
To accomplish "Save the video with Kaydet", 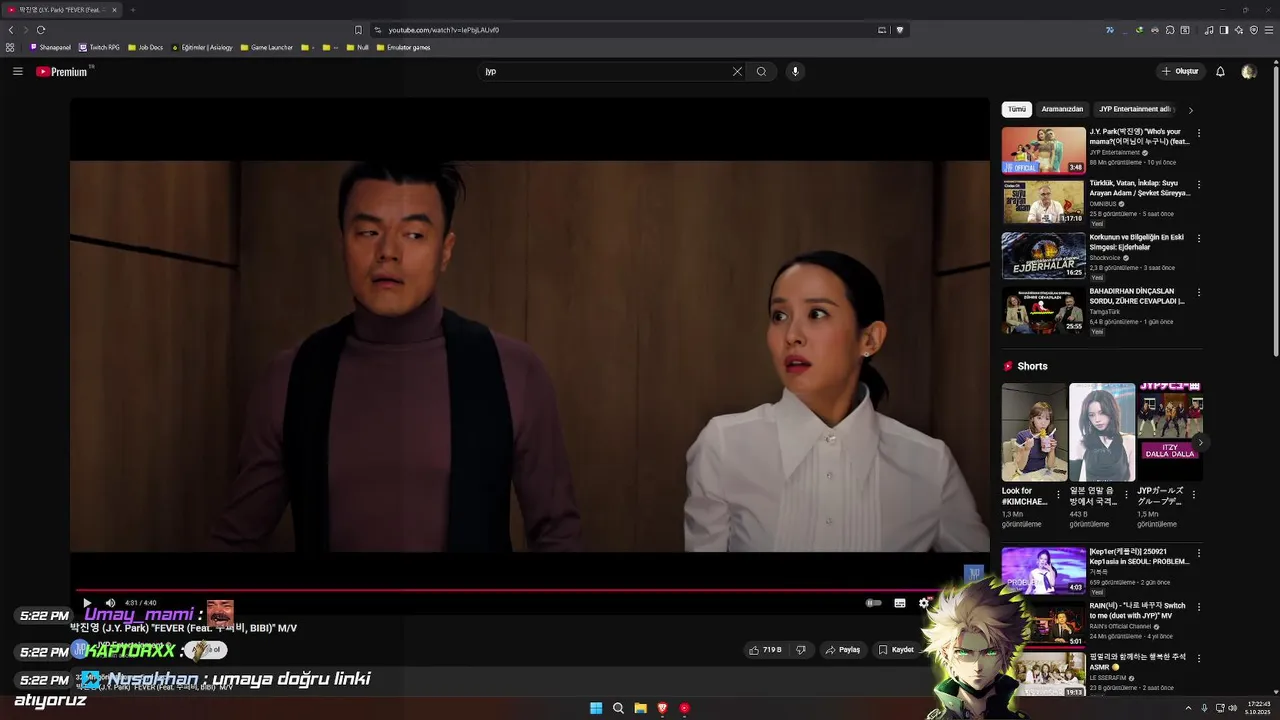I will tap(896, 650).
